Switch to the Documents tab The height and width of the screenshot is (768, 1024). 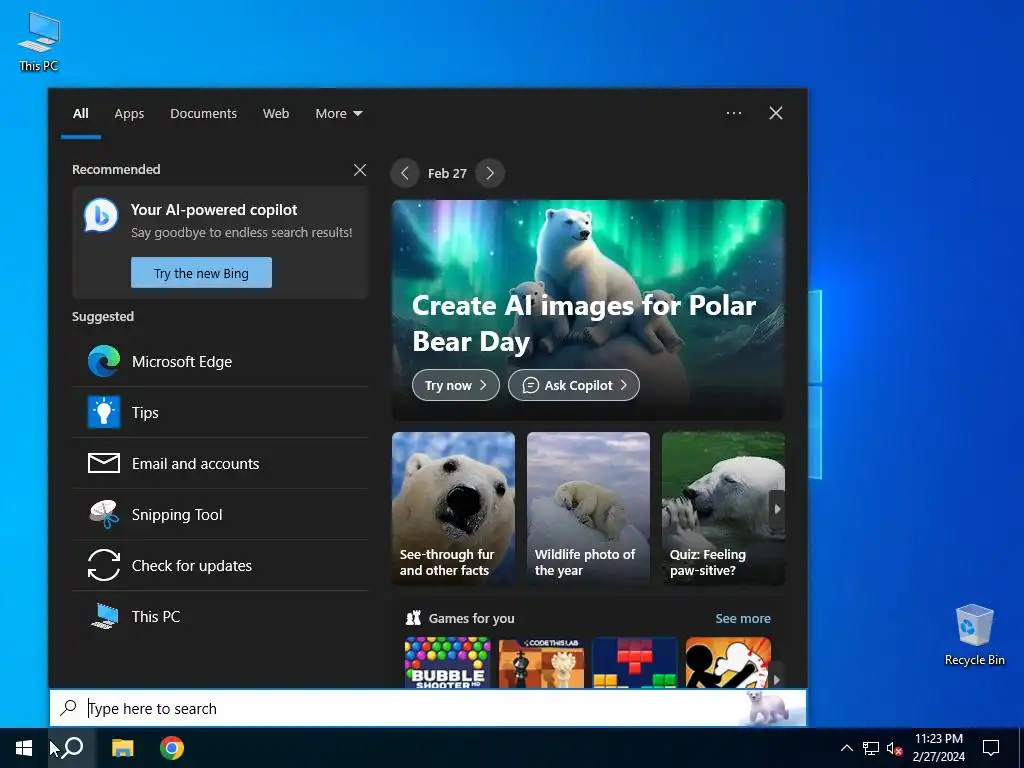click(x=203, y=114)
